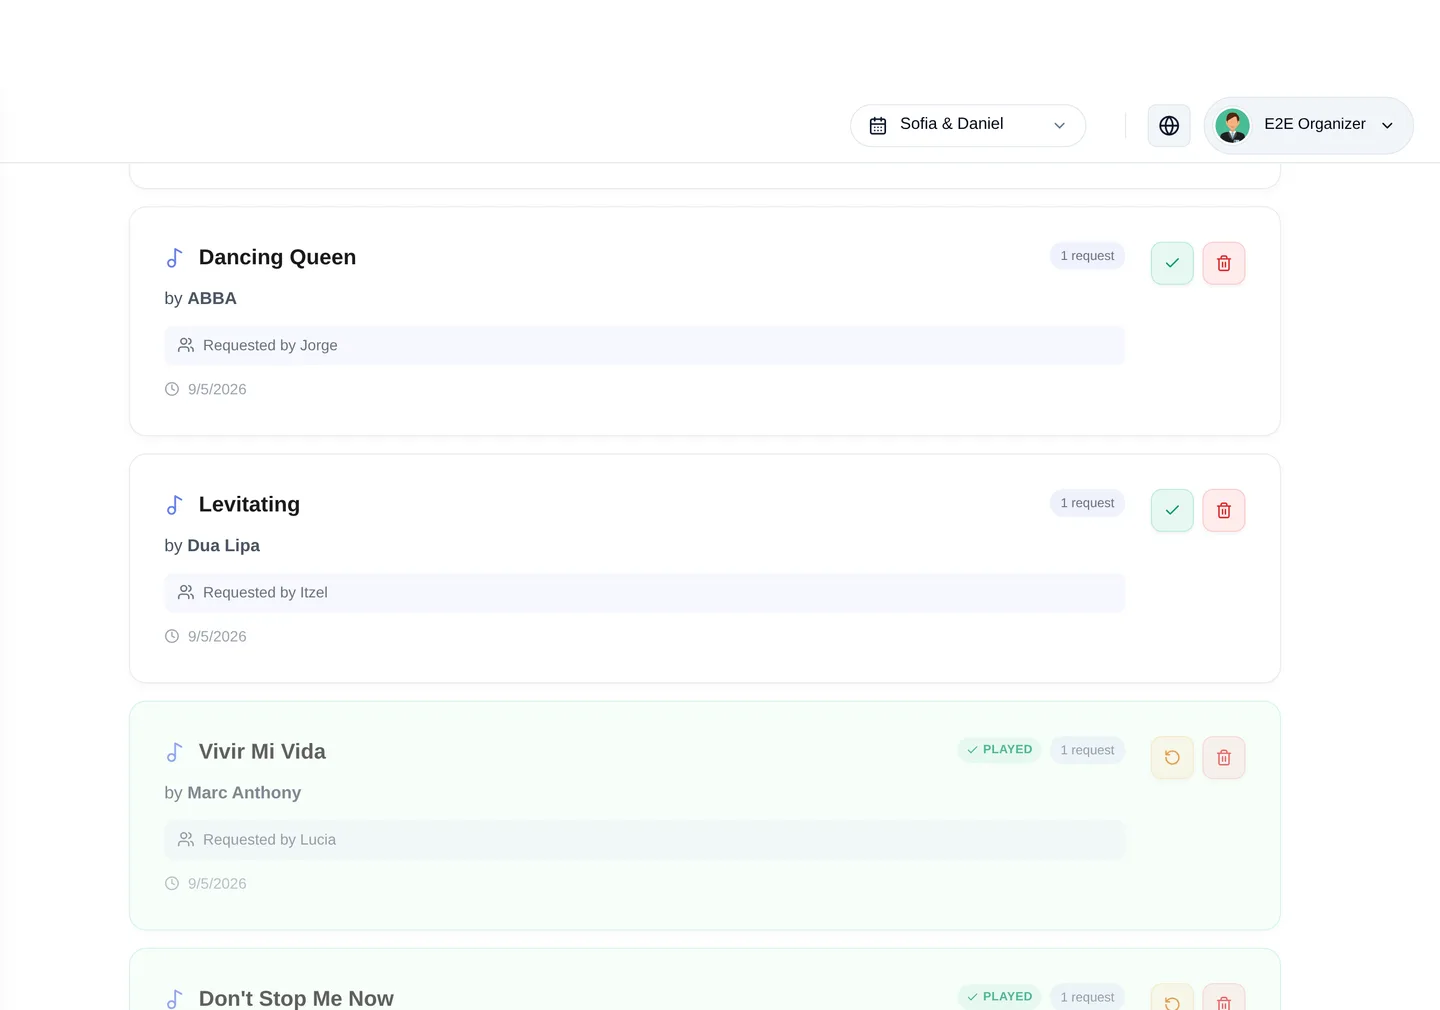
Task: Click the Requested by Lucia row
Action: tap(645, 839)
